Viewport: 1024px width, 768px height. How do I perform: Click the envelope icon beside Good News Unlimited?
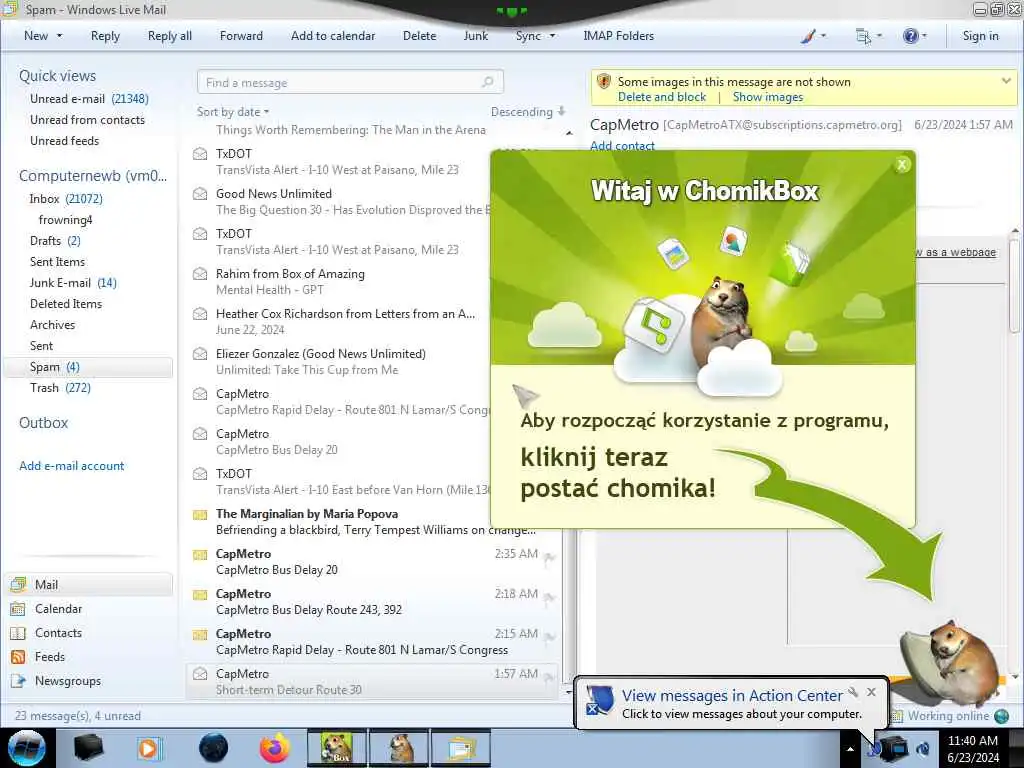(200, 194)
